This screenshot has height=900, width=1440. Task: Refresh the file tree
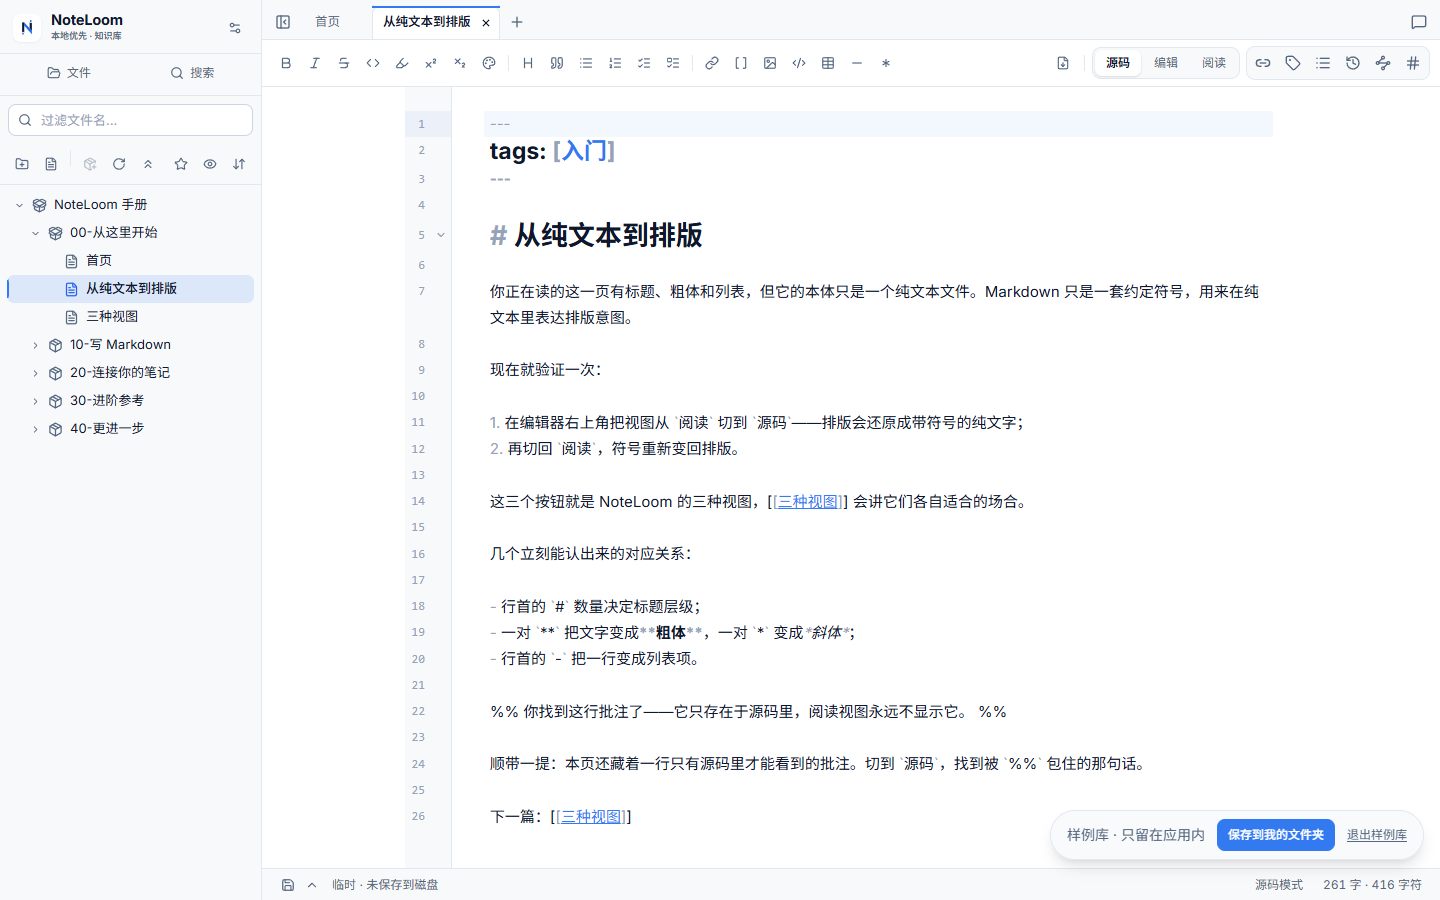coord(119,164)
